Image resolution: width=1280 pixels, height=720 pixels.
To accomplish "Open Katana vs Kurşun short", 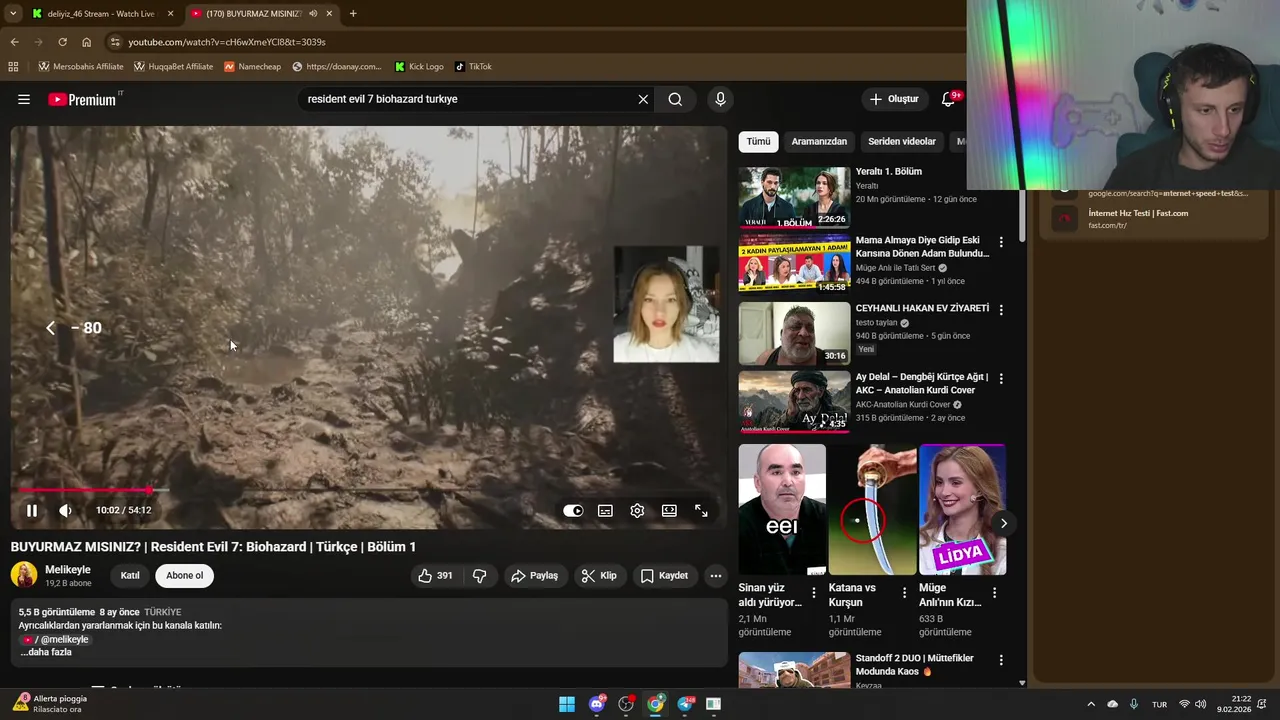I will pos(872,509).
